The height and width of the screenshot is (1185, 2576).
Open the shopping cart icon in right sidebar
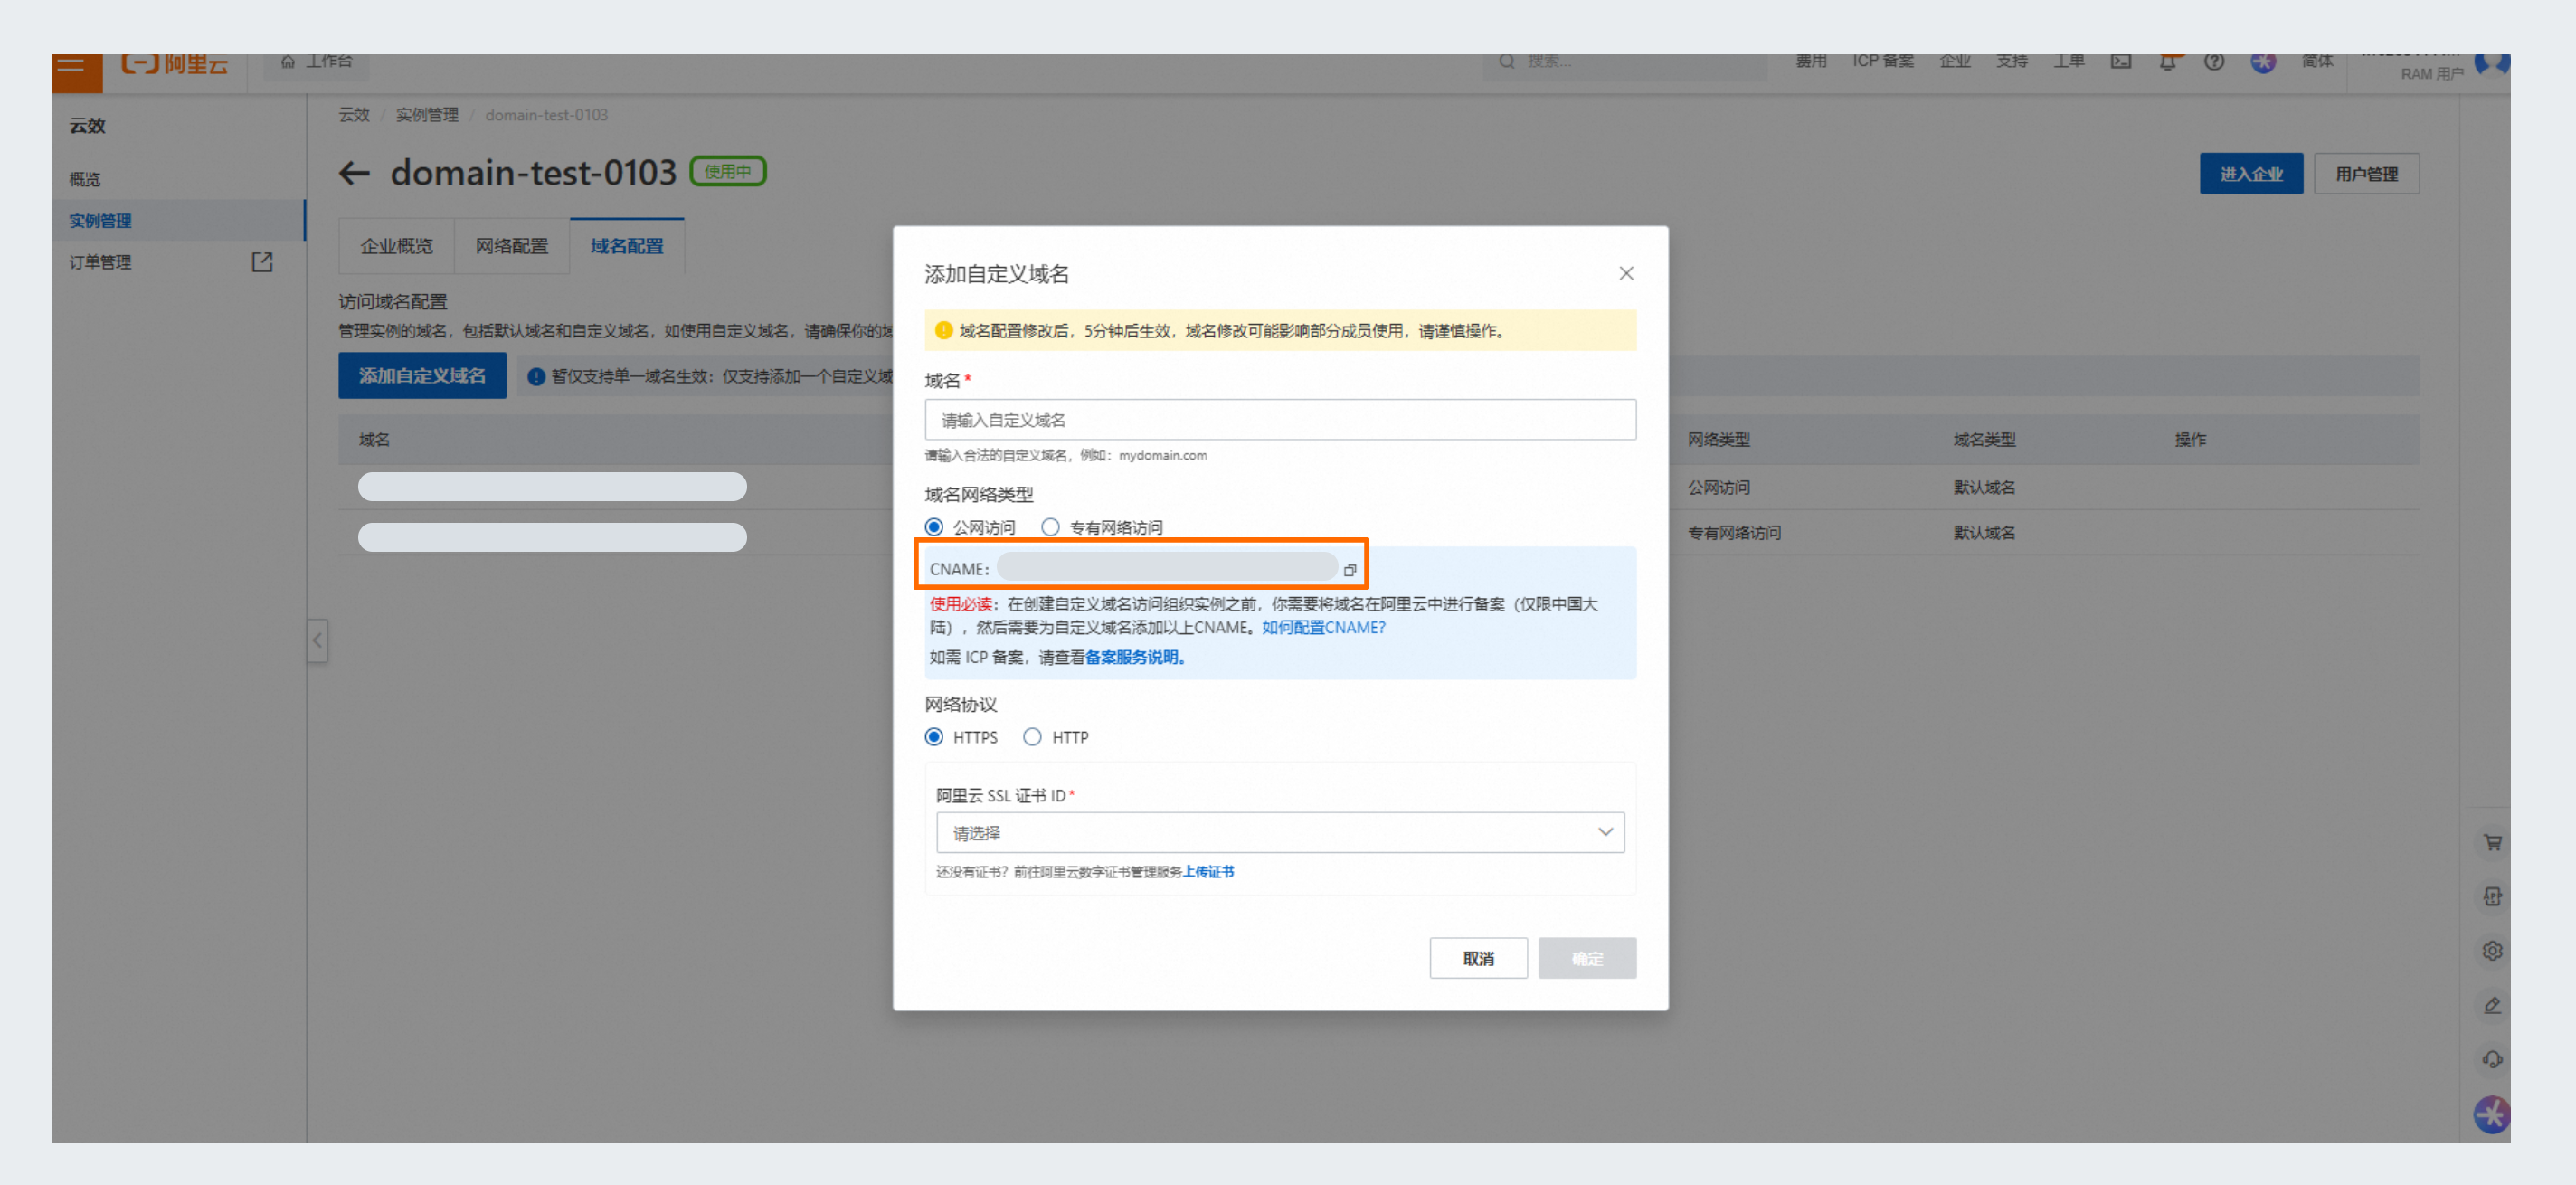(x=2492, y=842)
